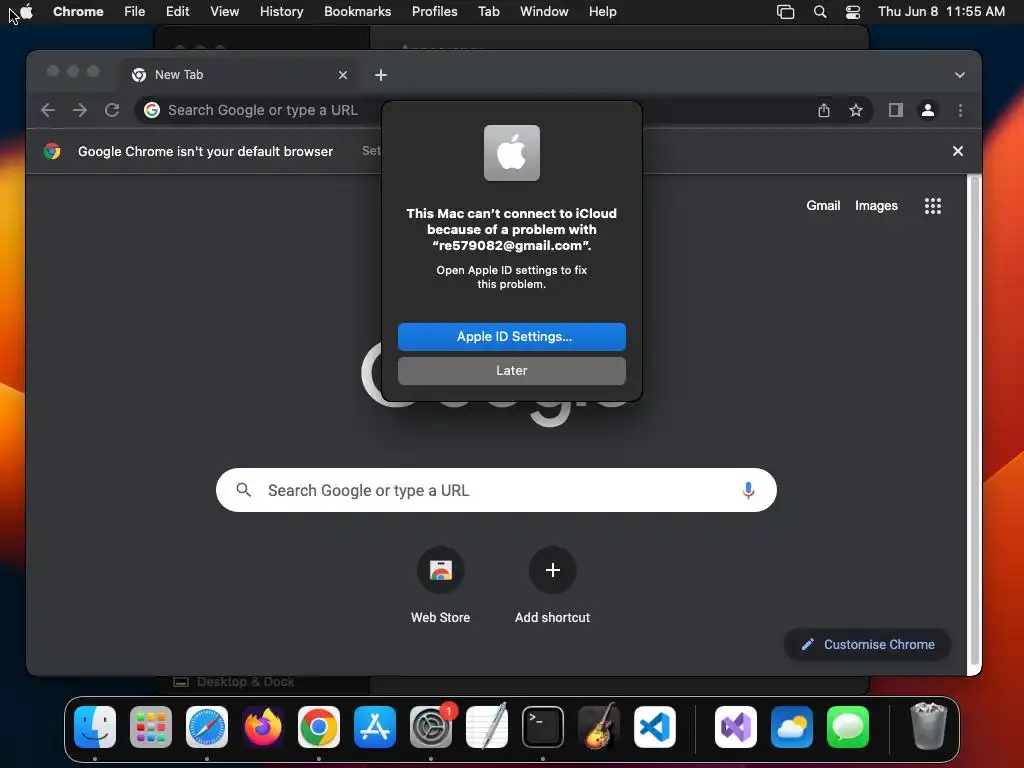Open Spotlight search in menu bar

click(x=820, y=11)
